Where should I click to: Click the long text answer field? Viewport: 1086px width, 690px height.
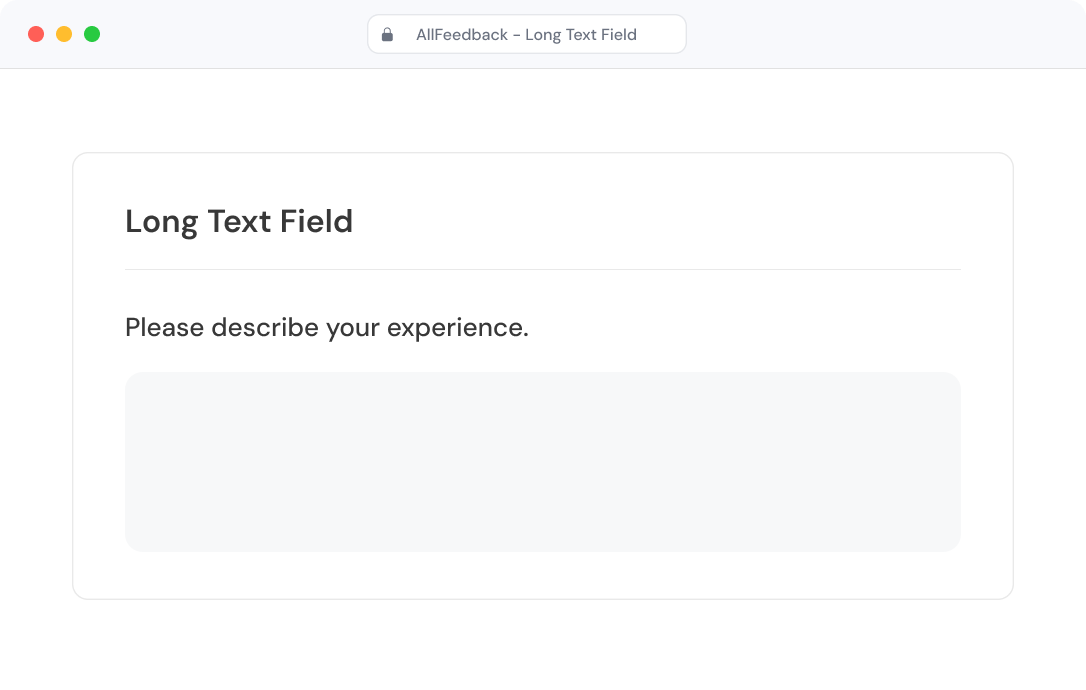click(542, 461)
